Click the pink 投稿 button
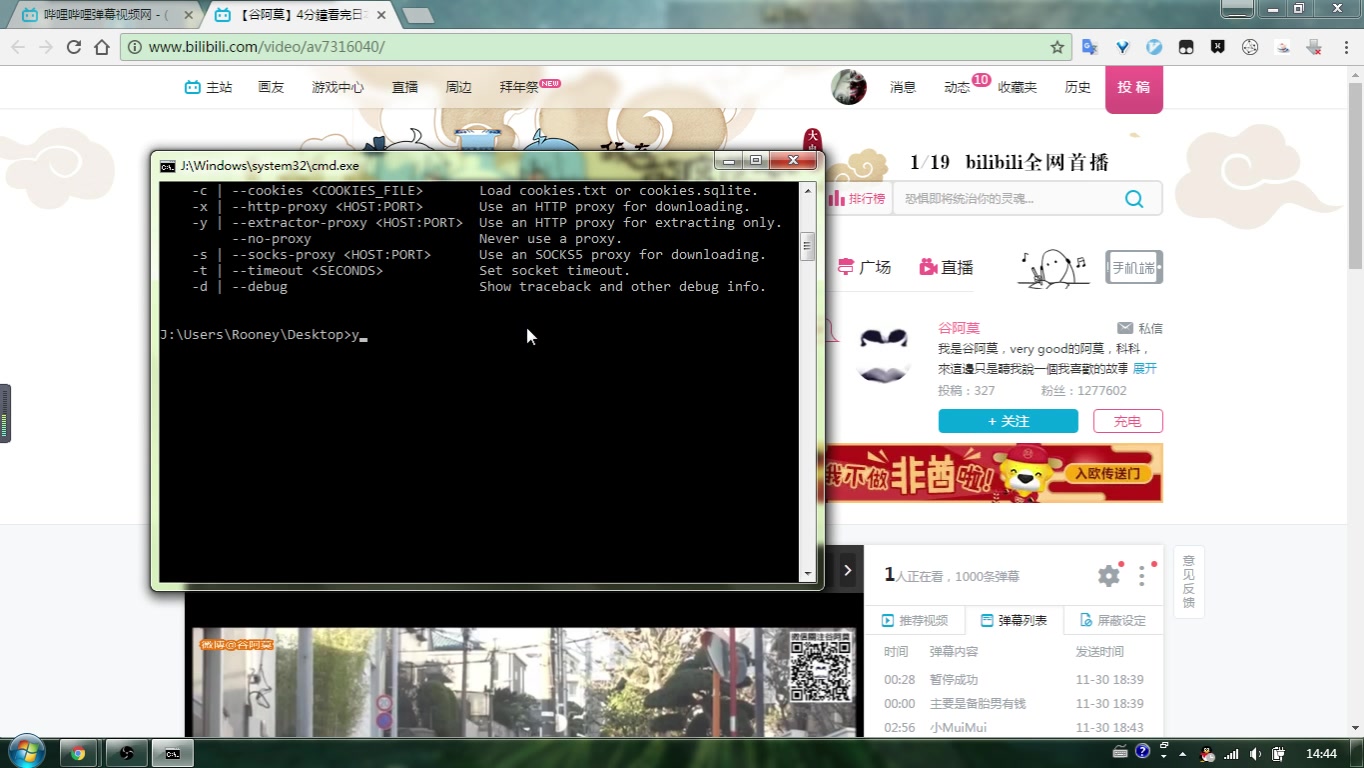Screen dimensions: 1364x768 (1134, 88)
